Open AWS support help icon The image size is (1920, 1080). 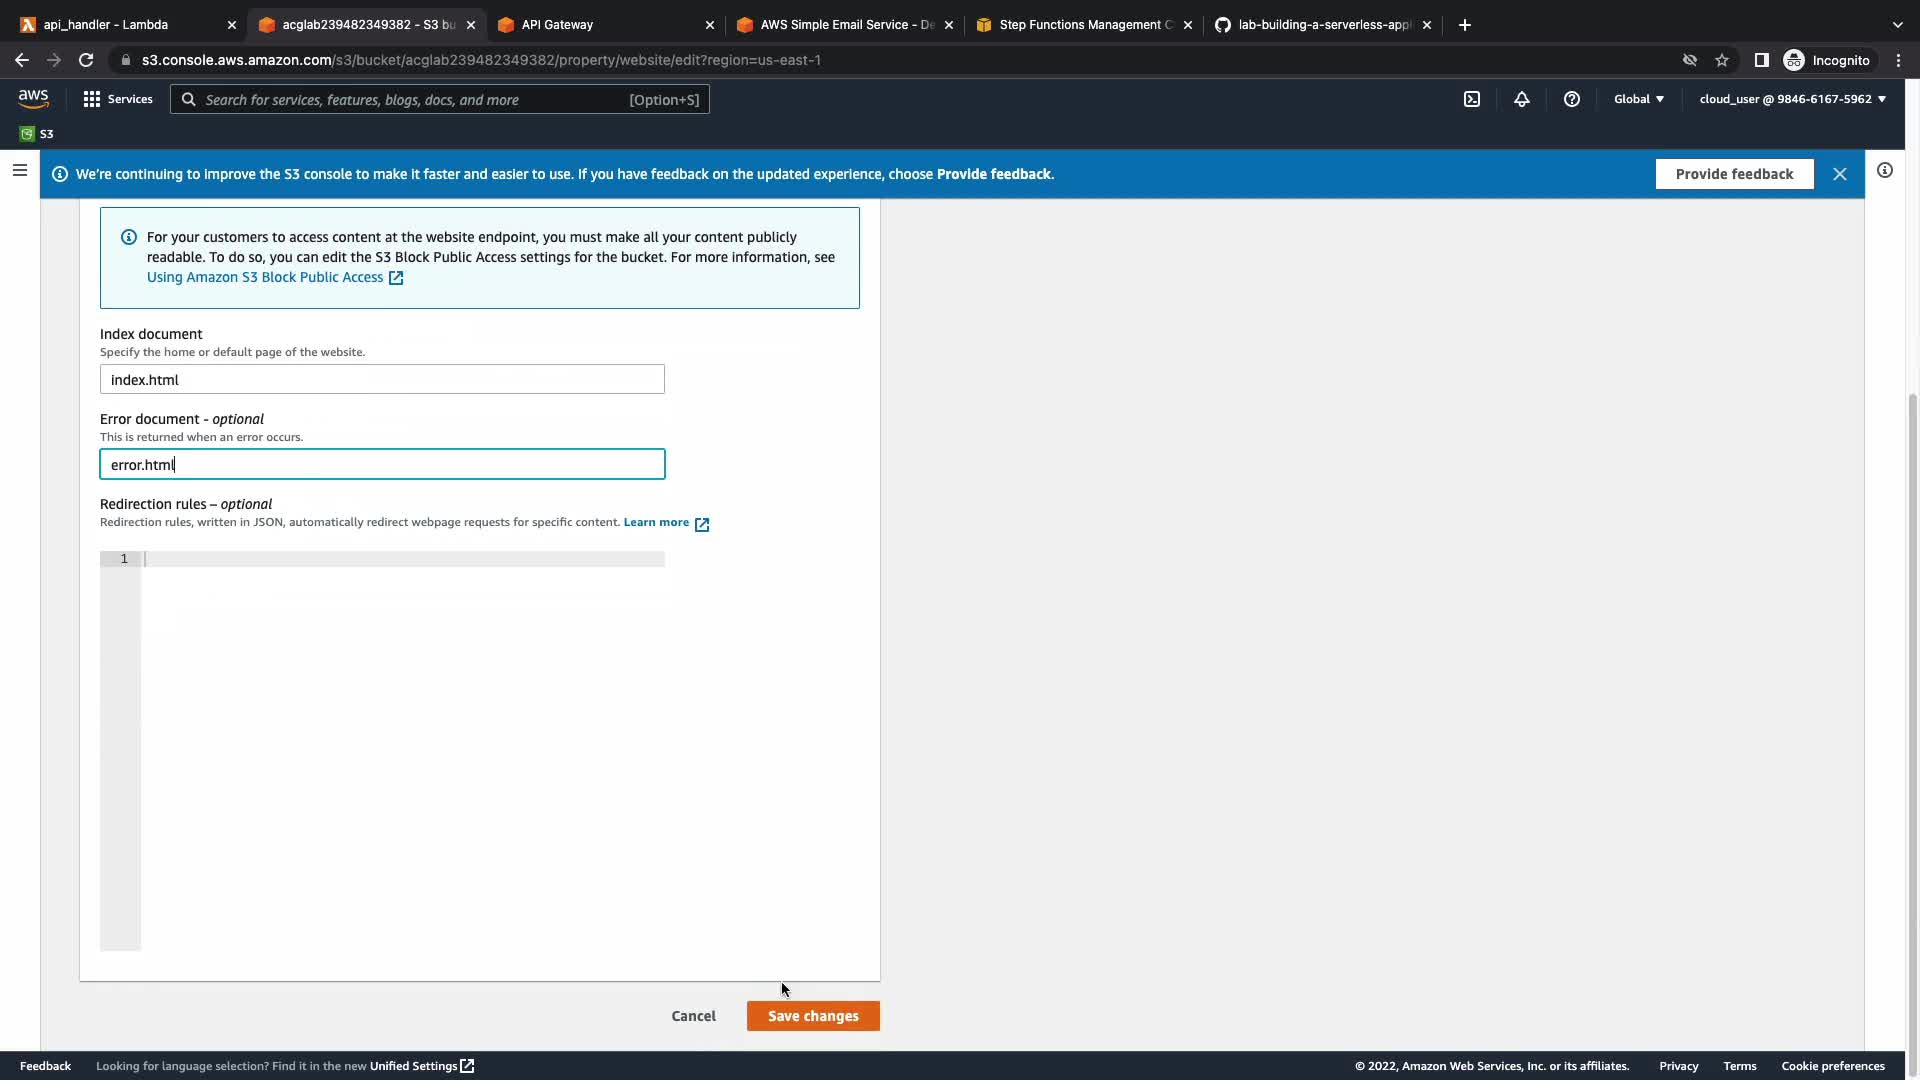tap(1571, 99)
